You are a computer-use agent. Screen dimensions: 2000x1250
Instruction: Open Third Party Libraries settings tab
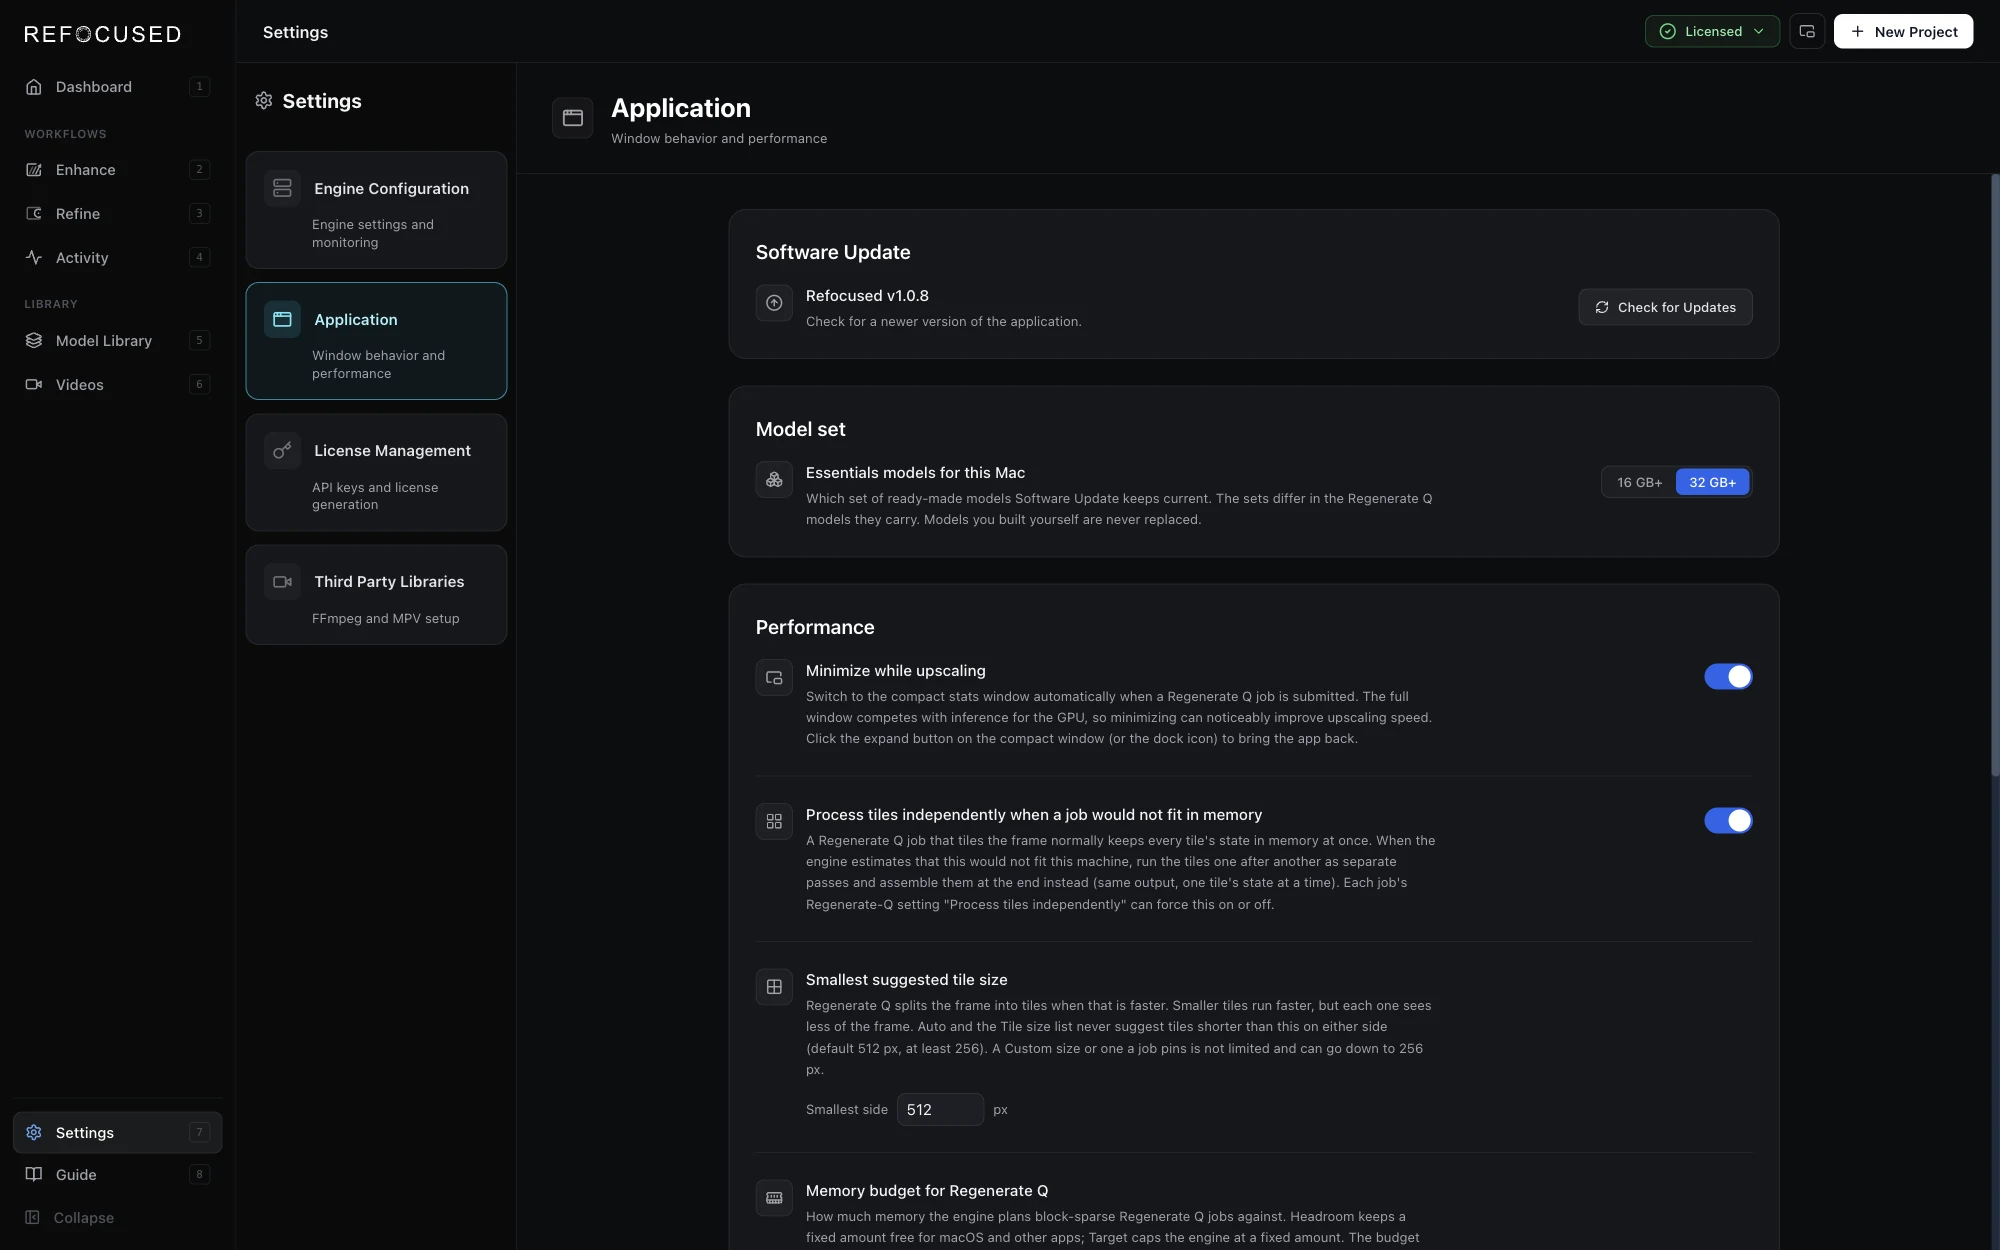376,595
